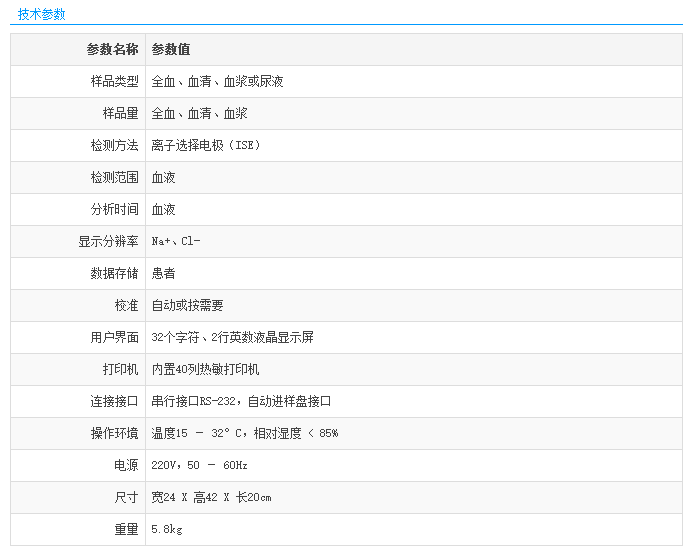Select the 参数名称 column header
Screen dimensions: 693x556
(x=112, y=49)
